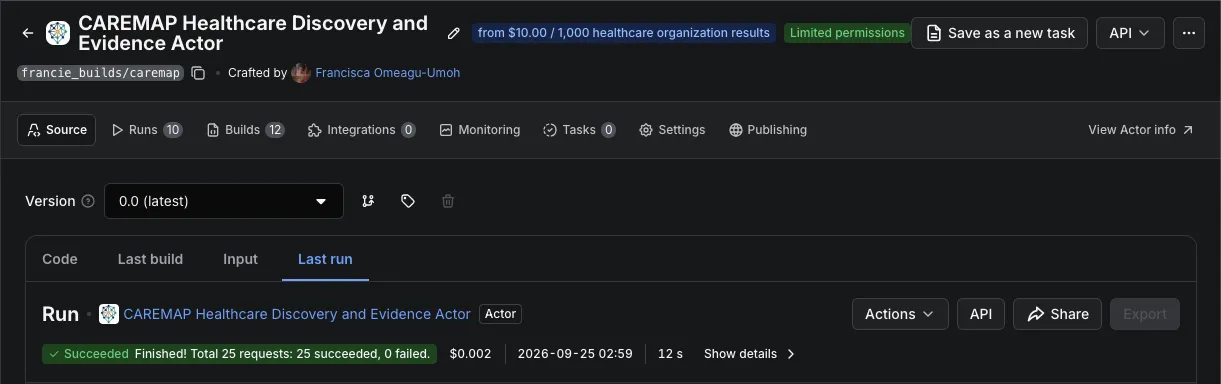Open the Version 0.0 (latest) dropdown

224,201
